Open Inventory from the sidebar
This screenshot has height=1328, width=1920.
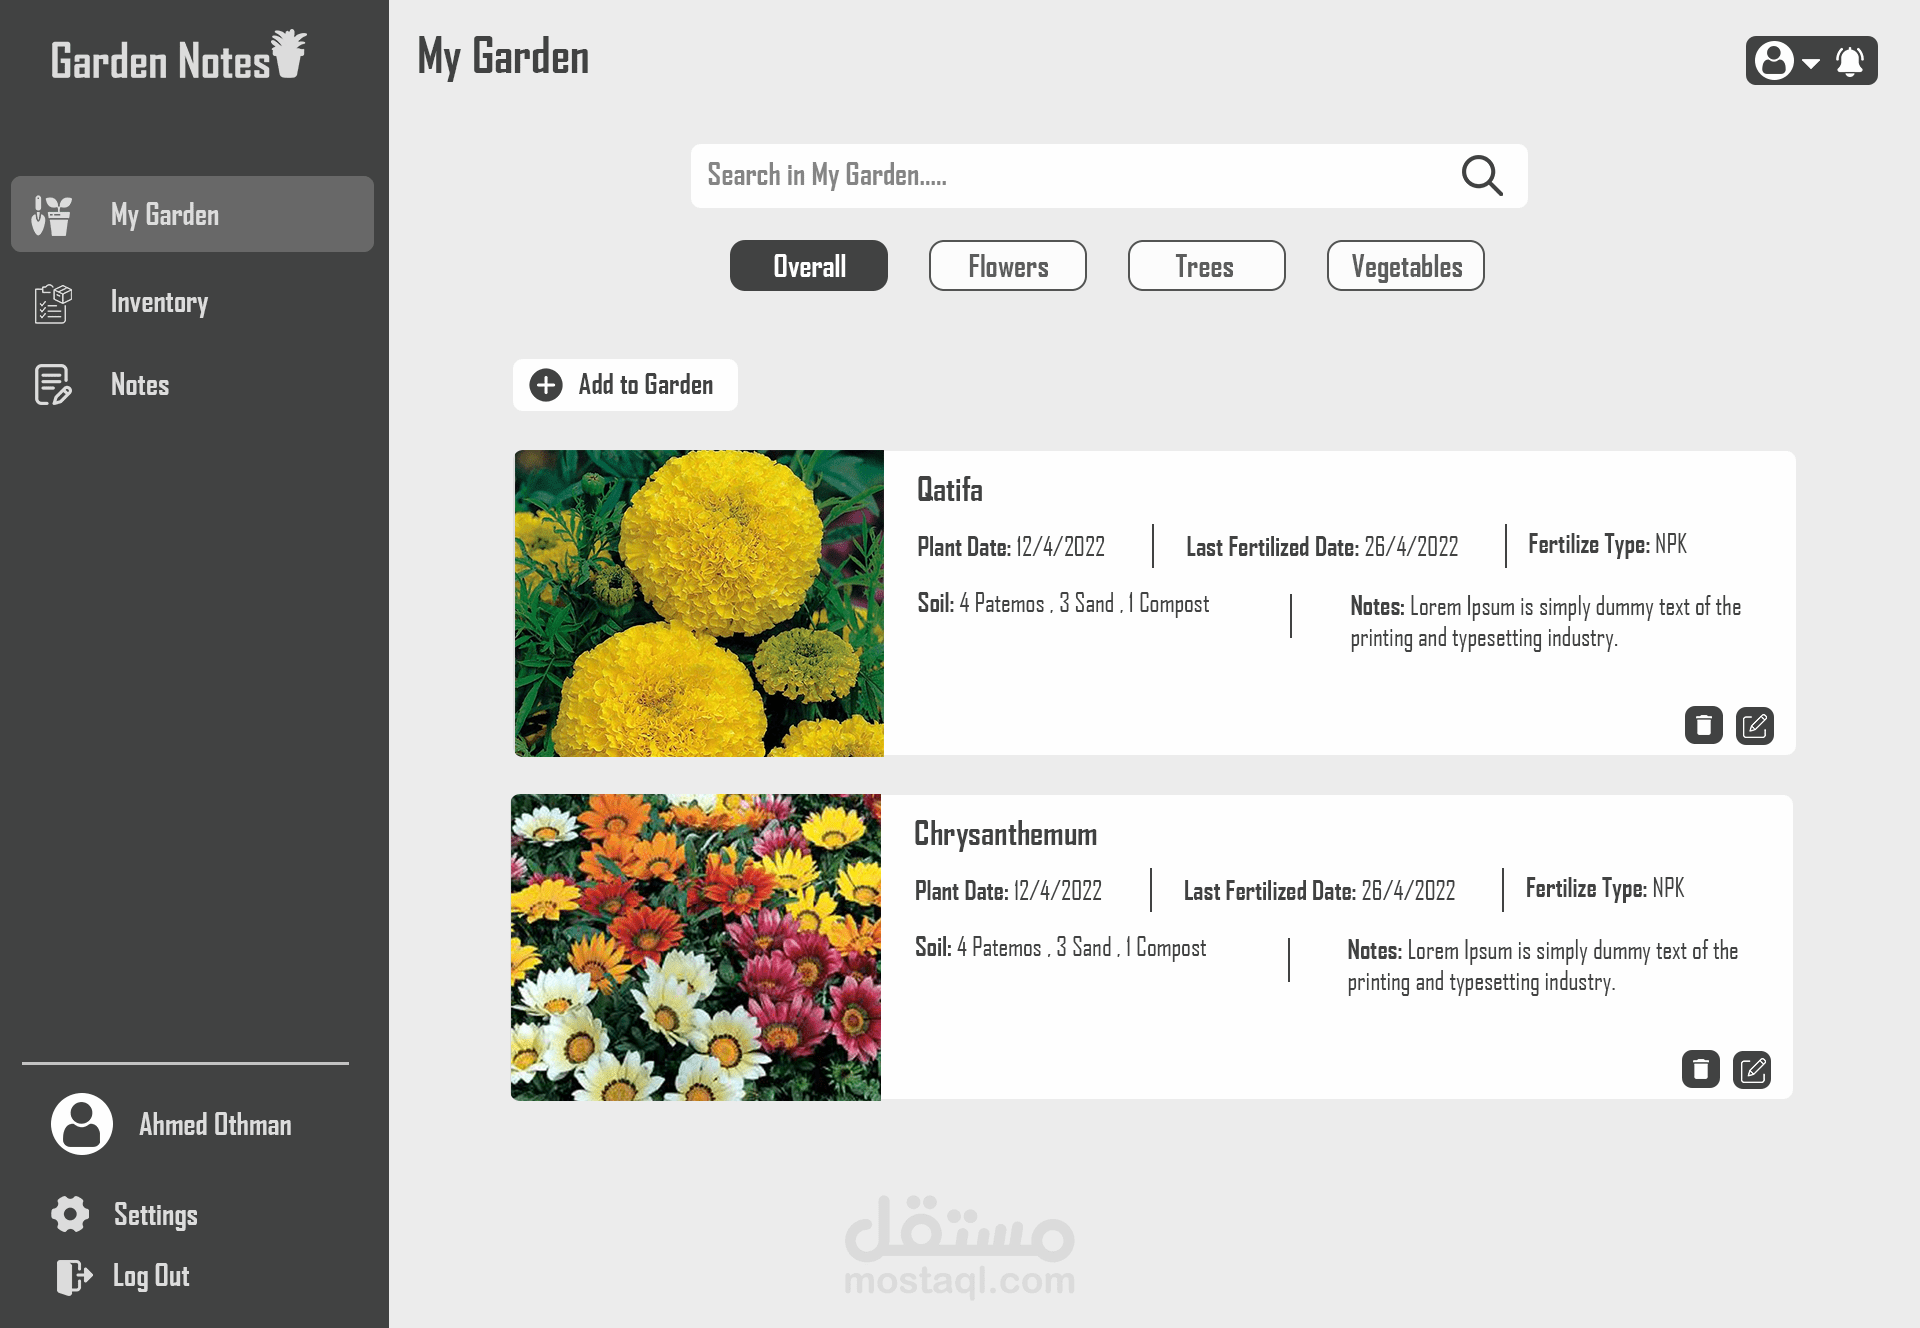[x=159, y=302]
